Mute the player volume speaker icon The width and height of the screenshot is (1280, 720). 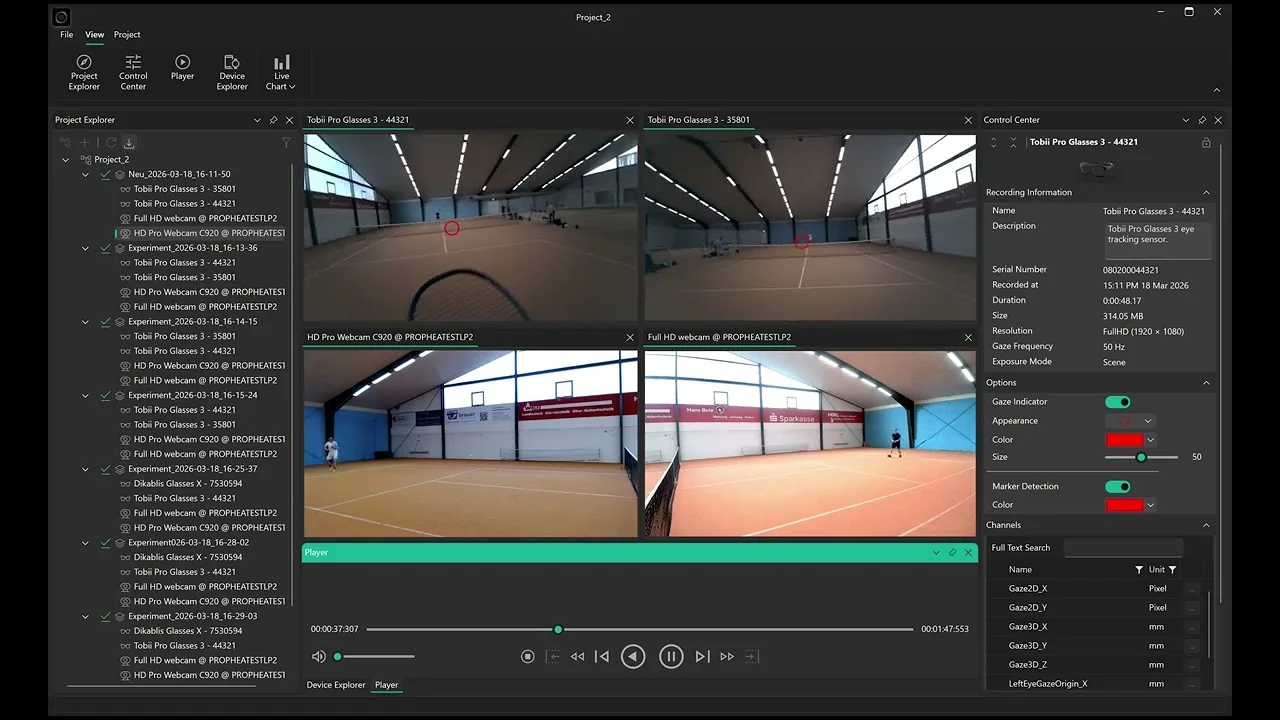coord(318,656)
